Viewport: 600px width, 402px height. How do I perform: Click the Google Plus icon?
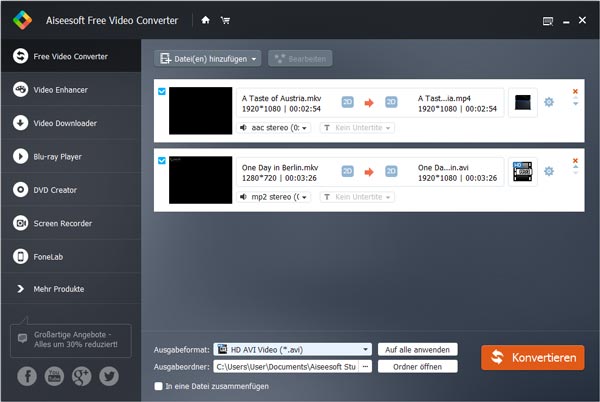[81, 376]
